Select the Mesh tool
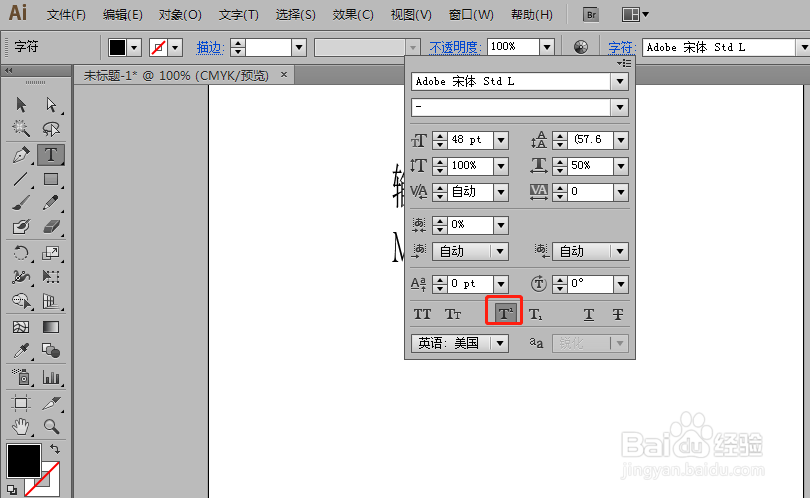The height and width of the screenshot is (498, 810). point(21,327)
